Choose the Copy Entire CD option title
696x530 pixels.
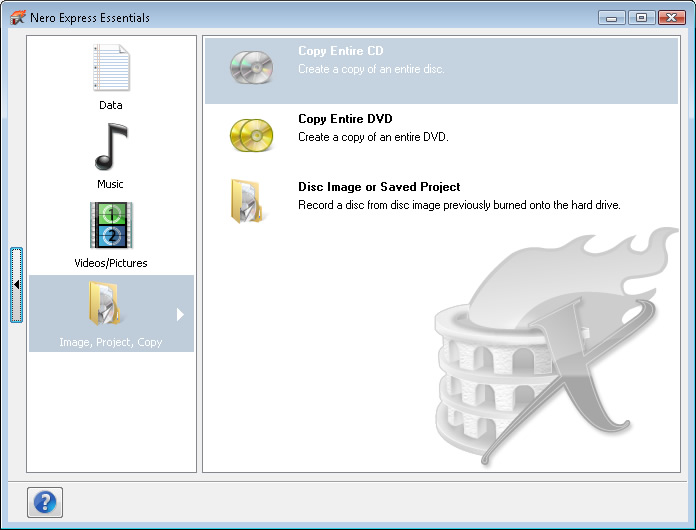[341, 51]
